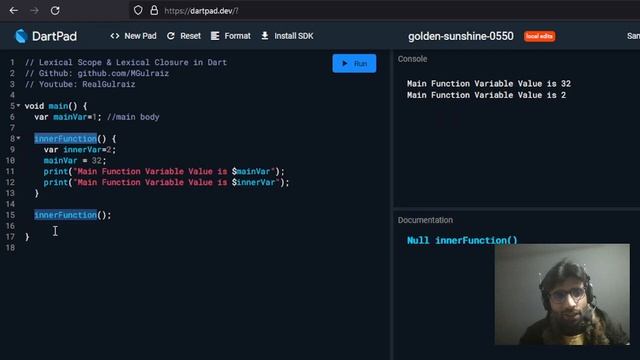Click the browser back arrow
The image size is (640, 360).
pyautogui.click(x=13, y=11)
